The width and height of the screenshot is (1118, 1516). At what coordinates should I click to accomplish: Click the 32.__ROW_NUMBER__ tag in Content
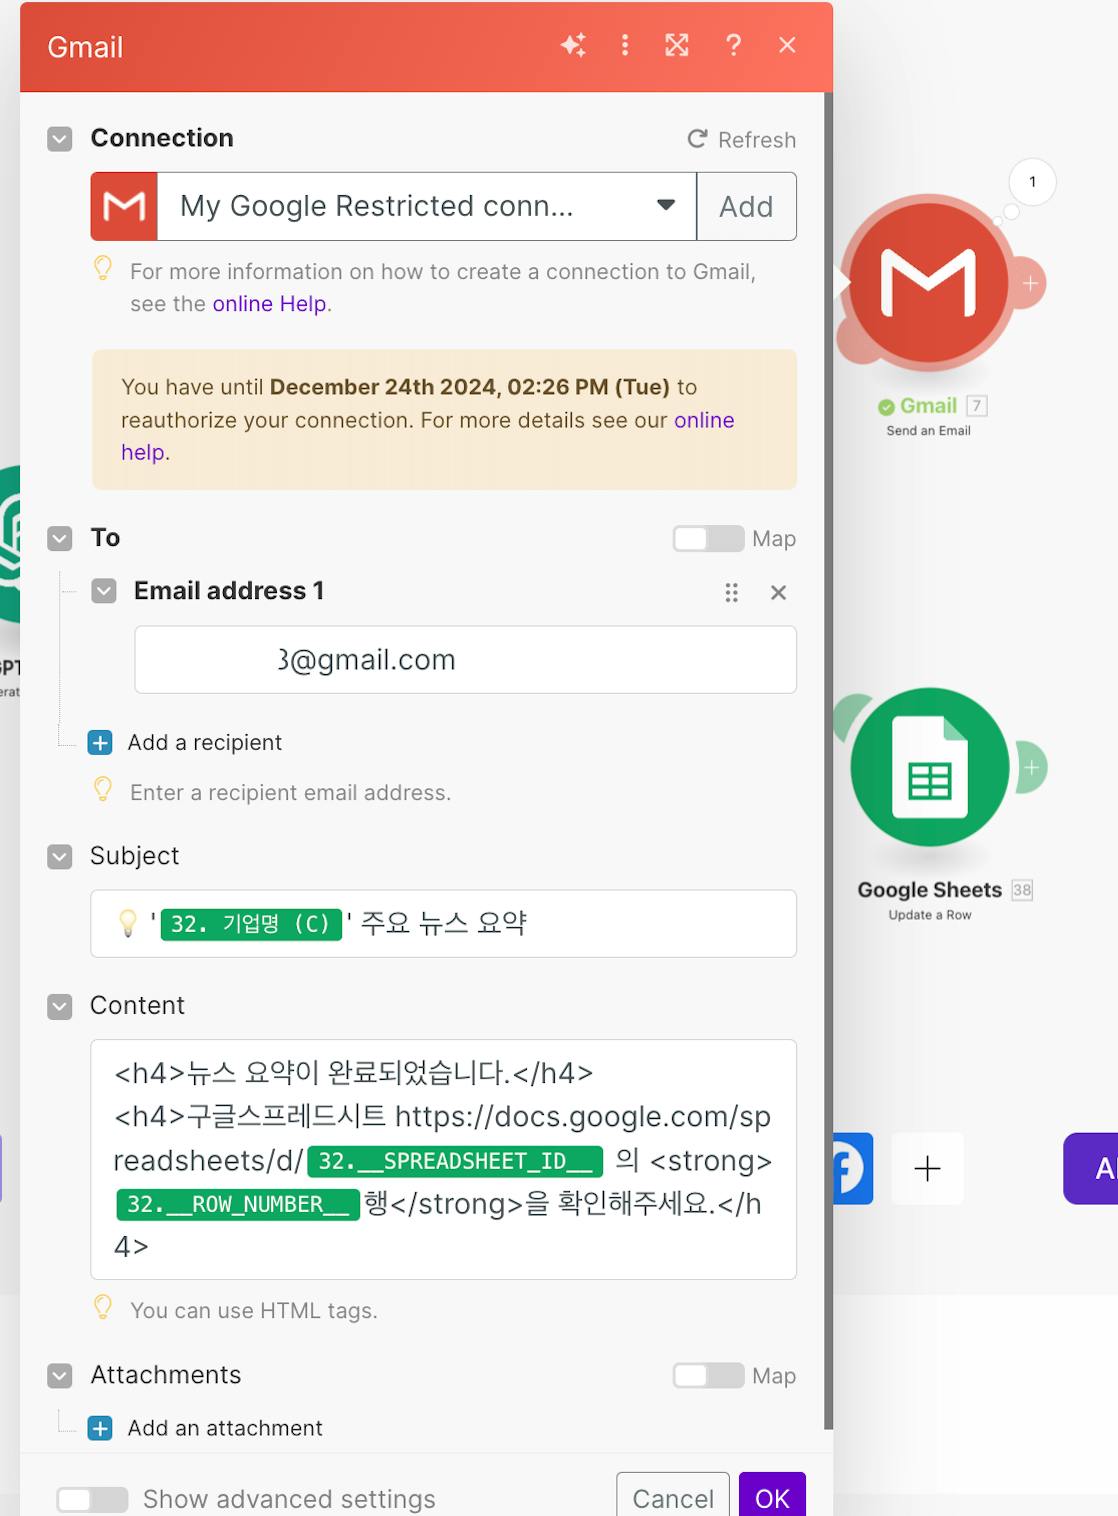point(238,1204)
